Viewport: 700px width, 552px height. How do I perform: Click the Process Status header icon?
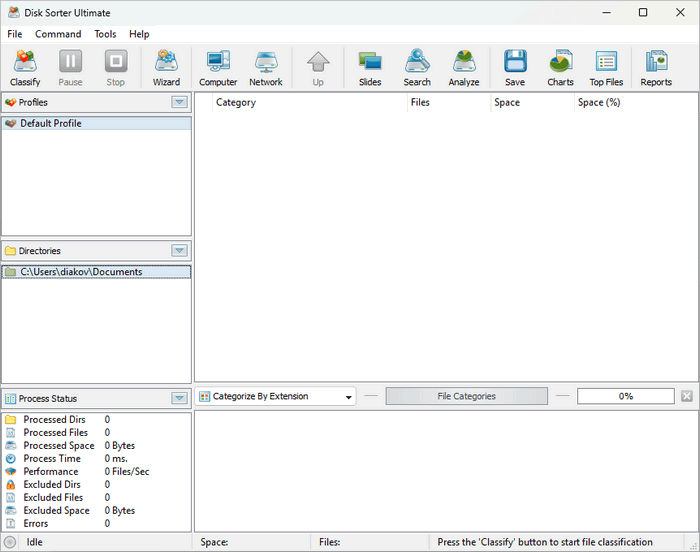(x=10, y=399)
